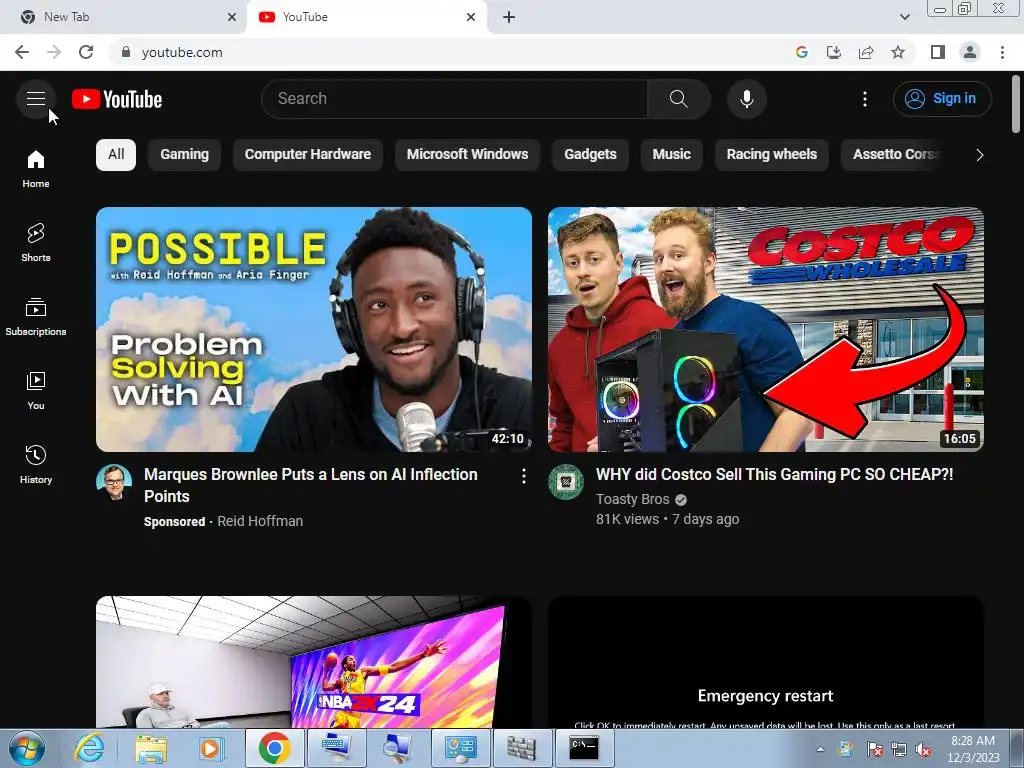Open Problem Solving With AI thumbnail
This screenshot has width=1024, height=768.
(x=314, y=329)
